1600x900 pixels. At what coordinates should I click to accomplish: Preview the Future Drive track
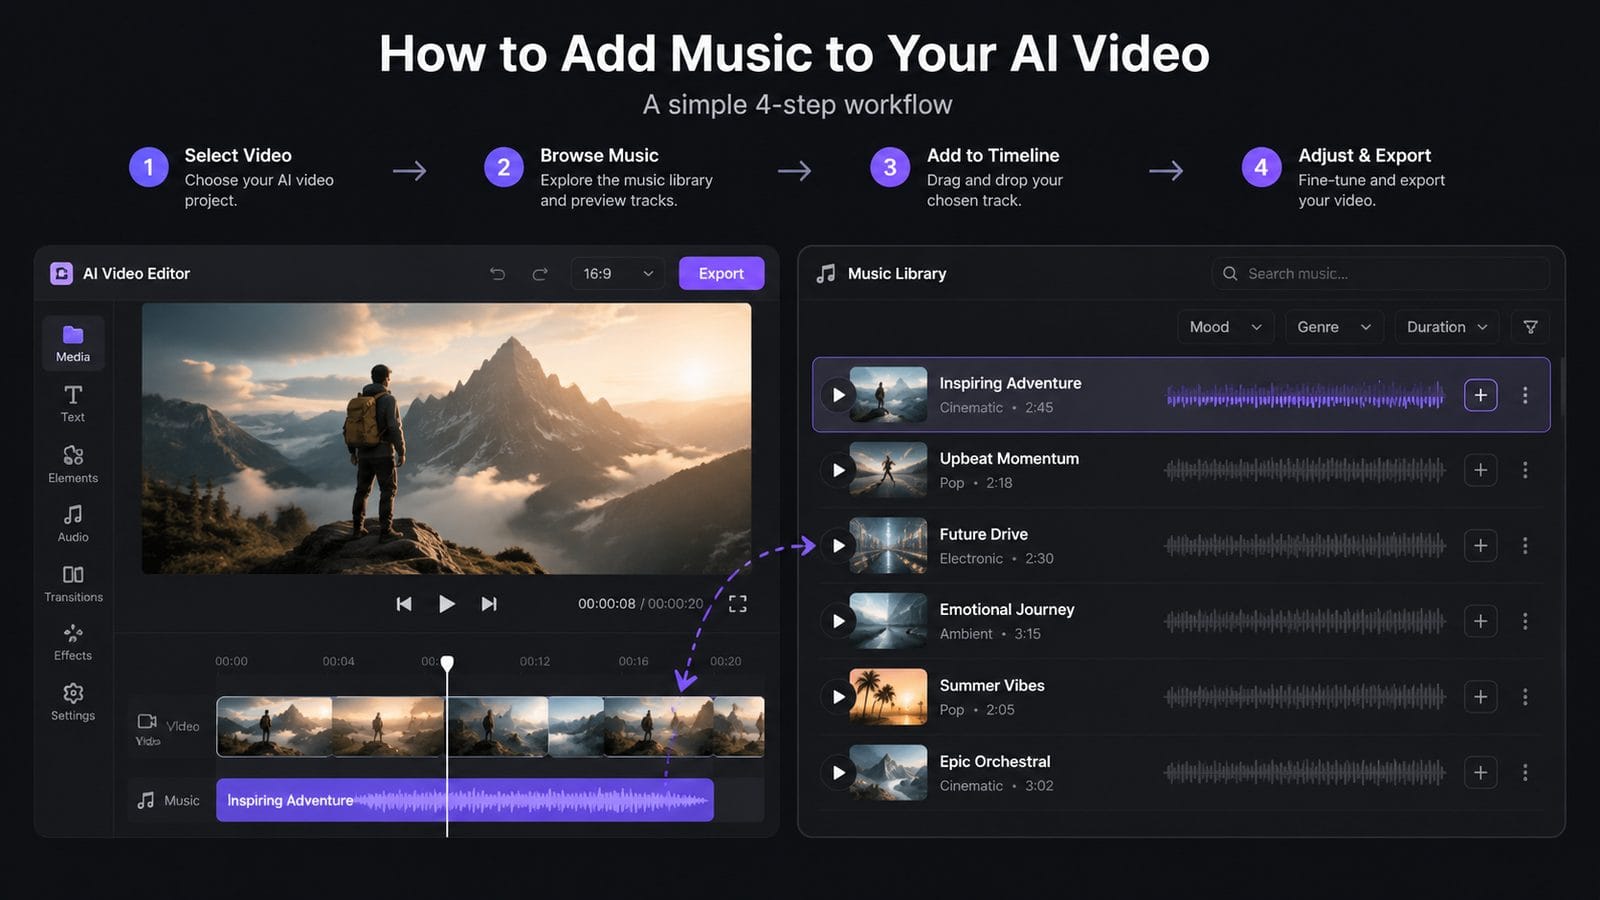point(838,546)
